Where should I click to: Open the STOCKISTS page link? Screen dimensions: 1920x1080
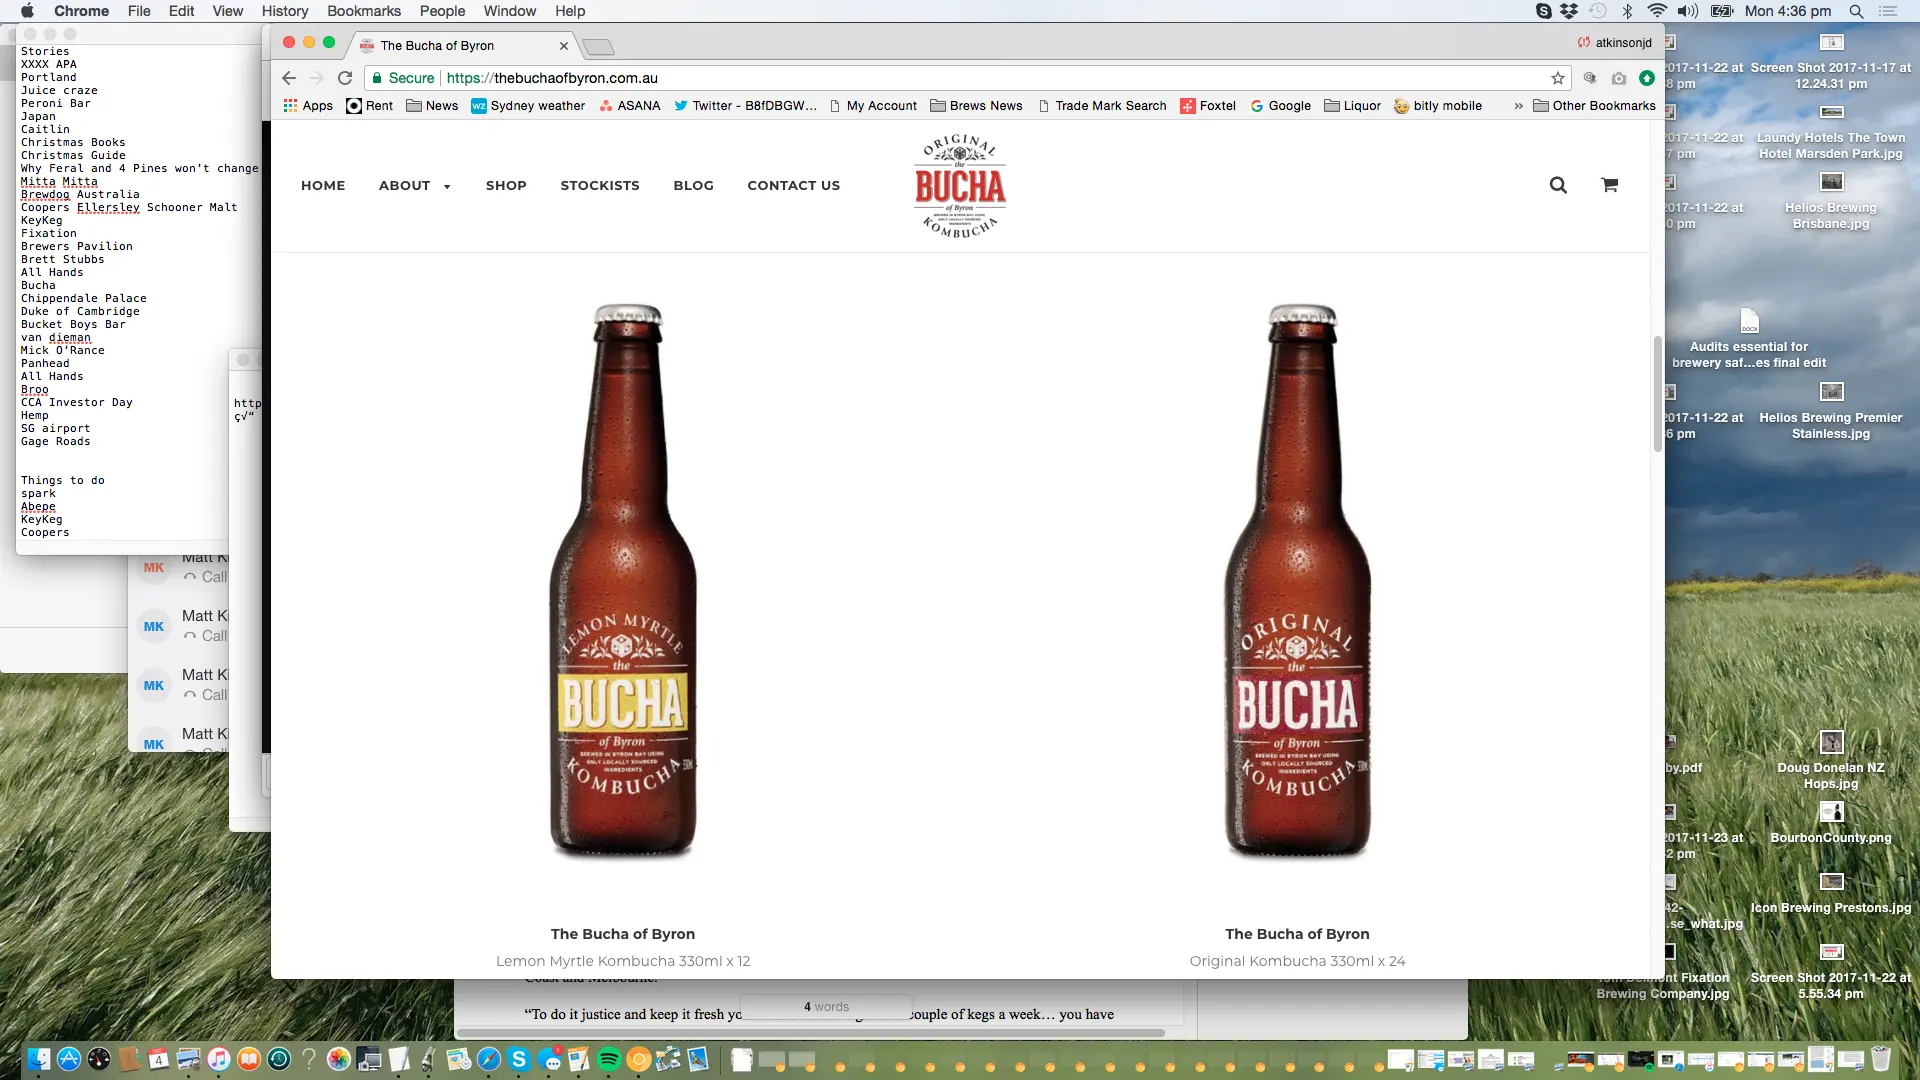coord(600,186)
